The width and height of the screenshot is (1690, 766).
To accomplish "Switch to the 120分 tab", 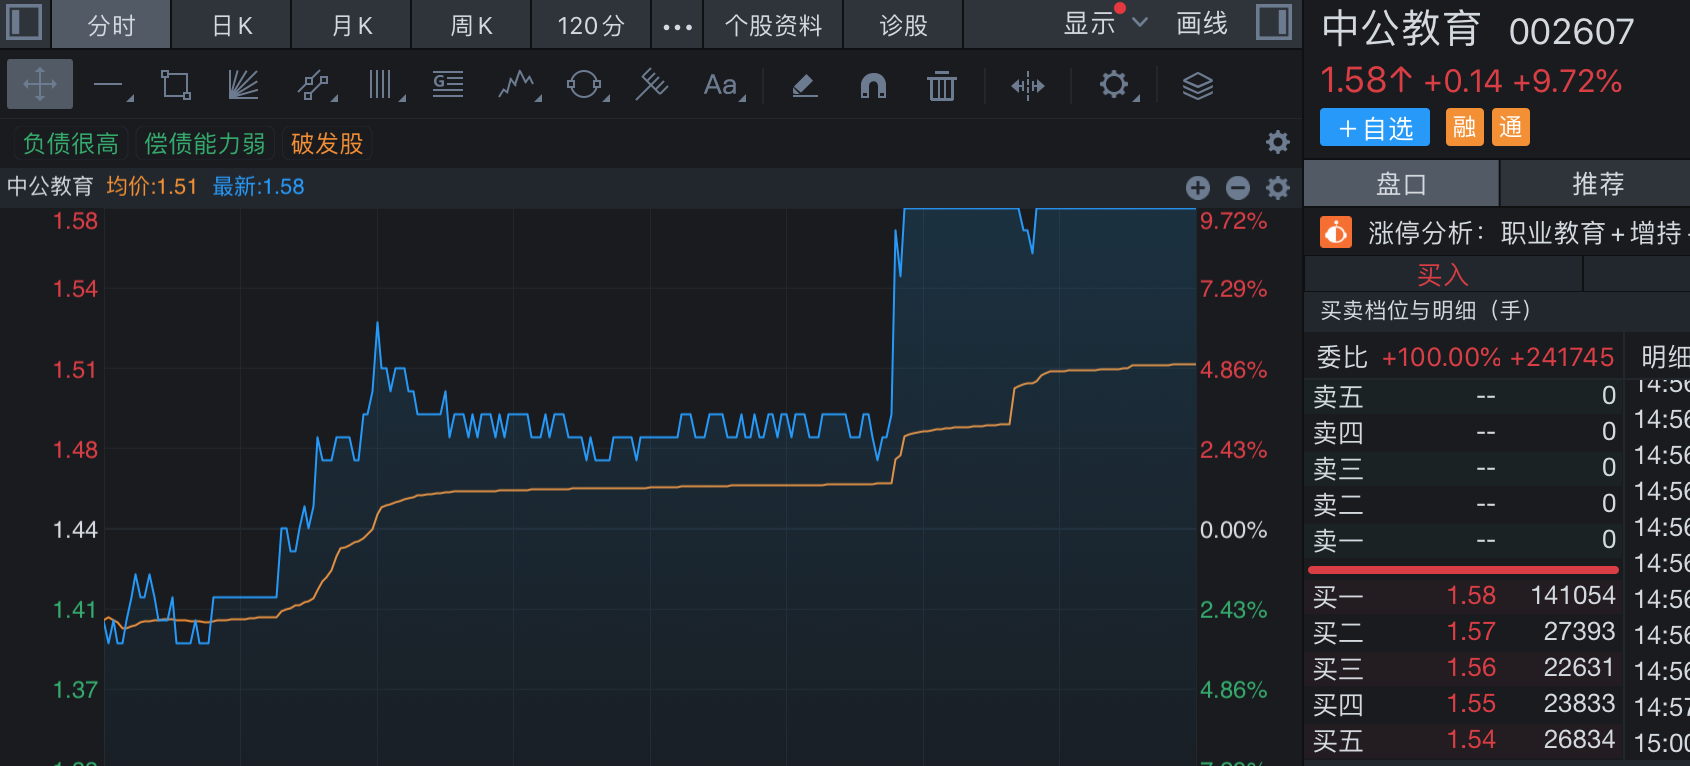I will point(591,25).
